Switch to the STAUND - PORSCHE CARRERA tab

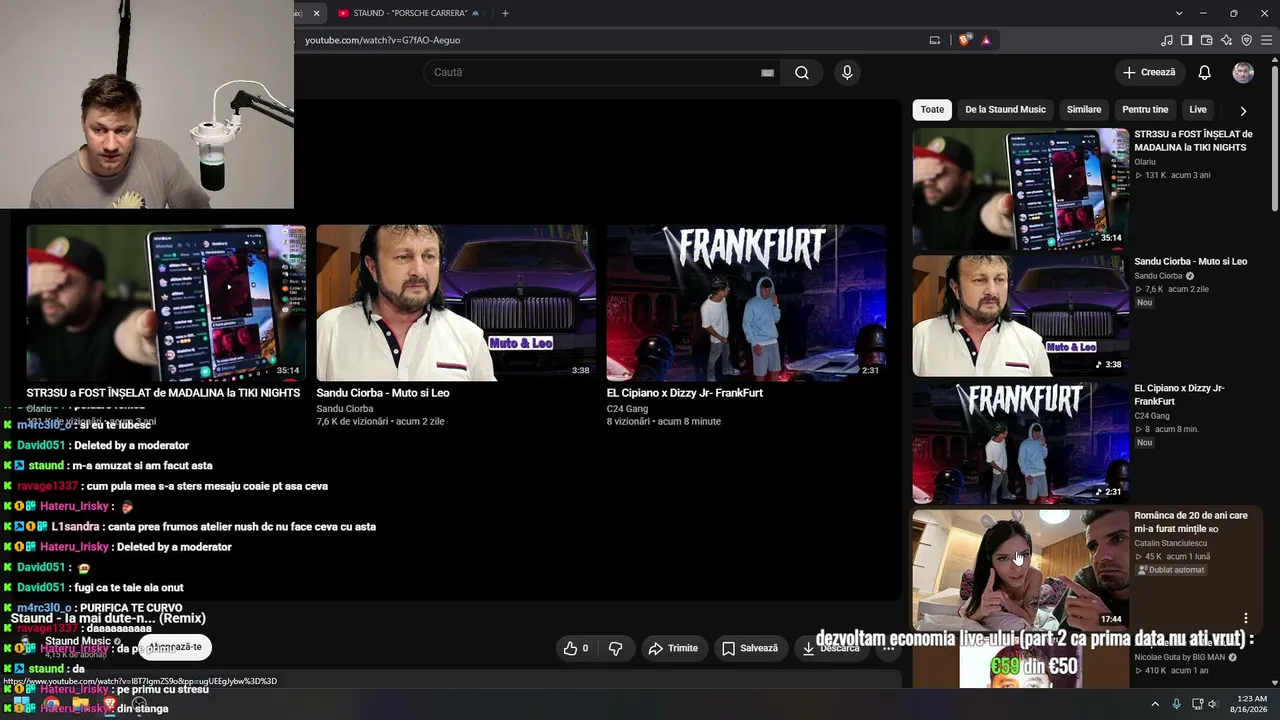tap(411, 13)
